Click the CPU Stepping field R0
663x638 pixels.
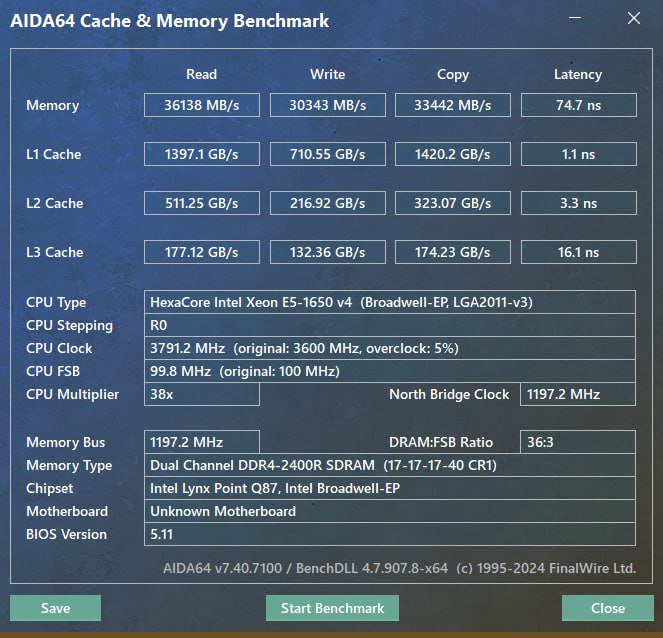click(x=390, y=325)
